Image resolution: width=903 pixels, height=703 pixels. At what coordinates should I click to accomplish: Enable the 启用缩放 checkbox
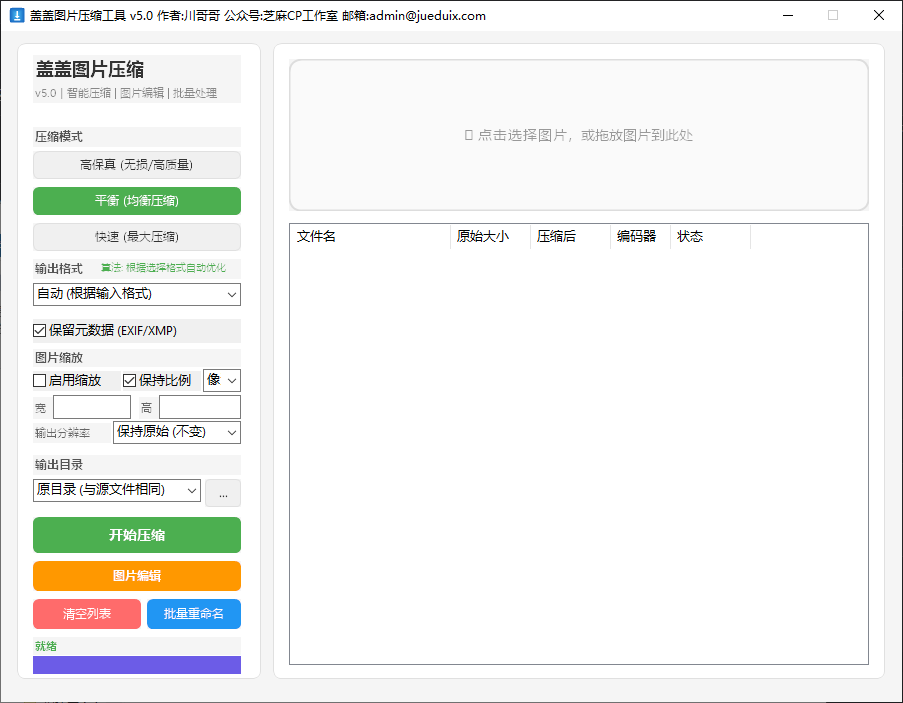click(40, 381)
